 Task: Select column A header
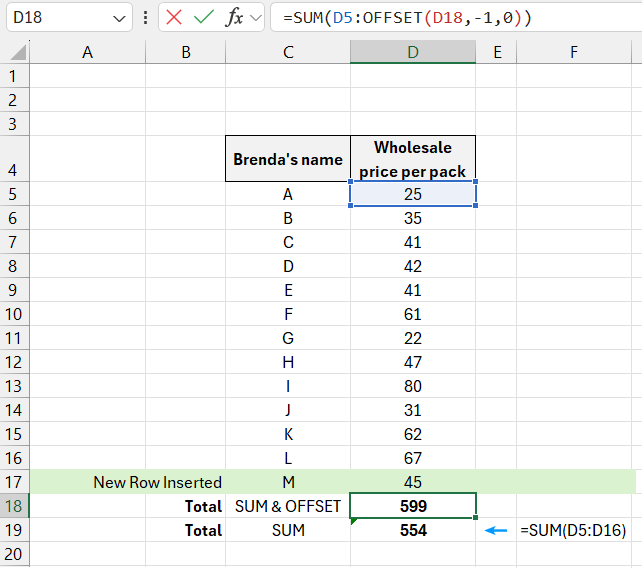(x=87, y=52)
